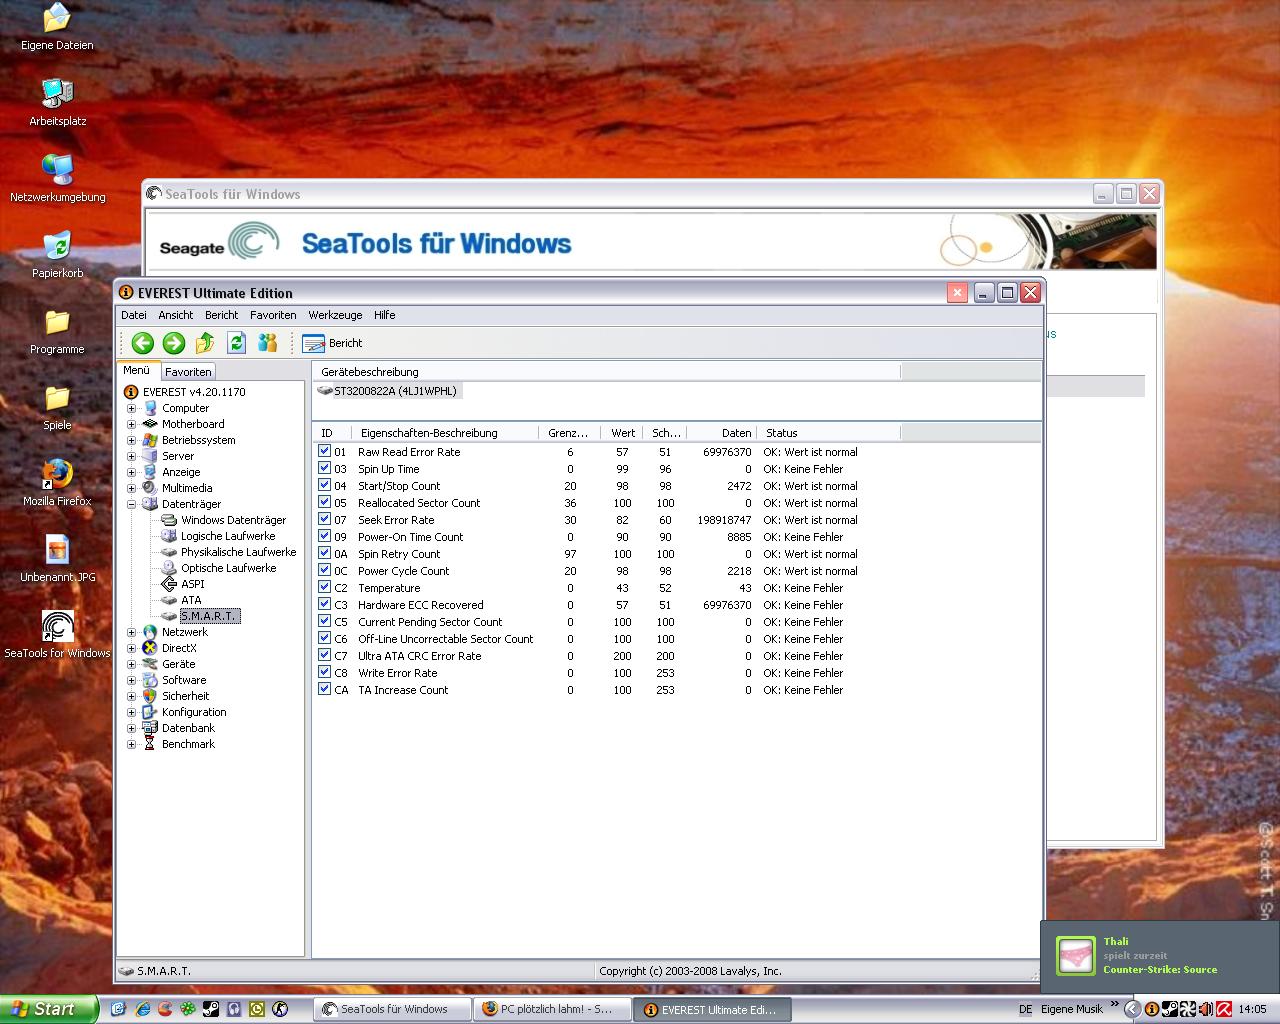Expand the Benchmark tree node
Screen dimensions: 1280x1024
pyautogui.click(x=131, y=744)
